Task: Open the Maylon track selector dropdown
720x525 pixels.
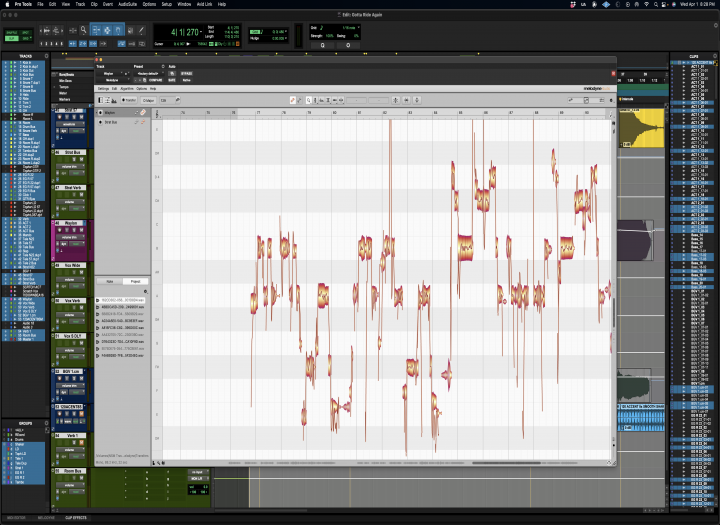Action: (x=111, y=72)
